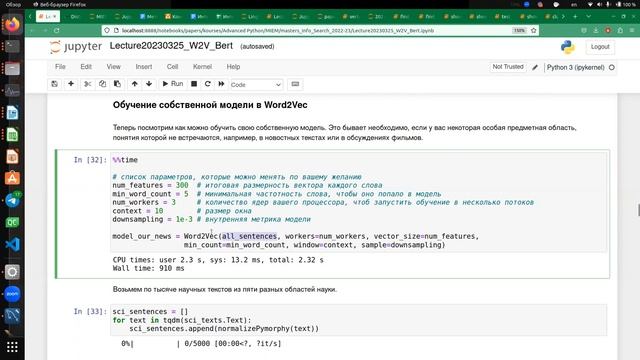Copy selected cells in Jupyter toolbar
The image size is (640, 360).
click(102, 84)
